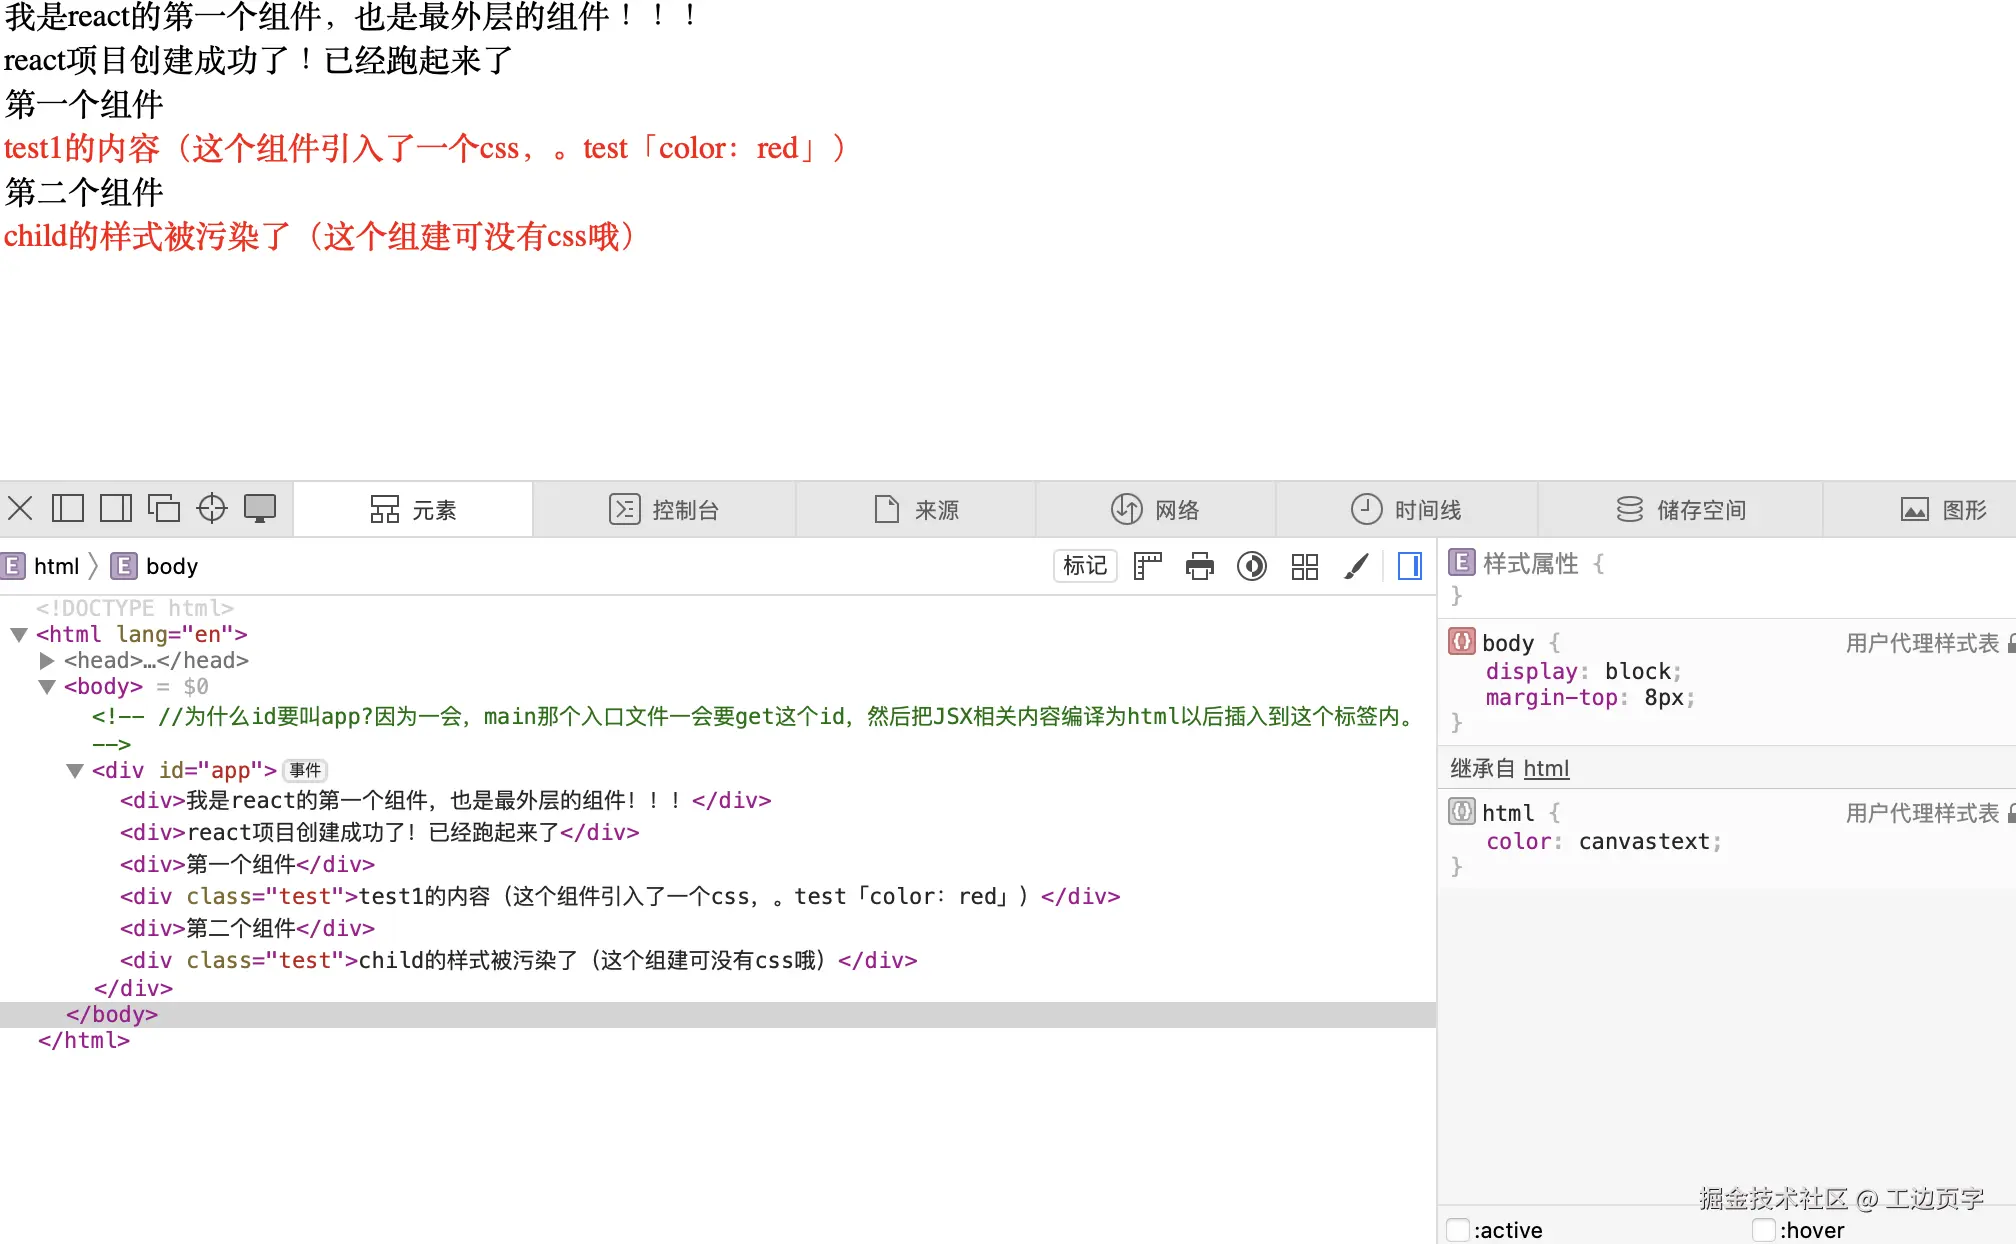
Task: Collapse the div id="app" node
Action: pos(74,771)
